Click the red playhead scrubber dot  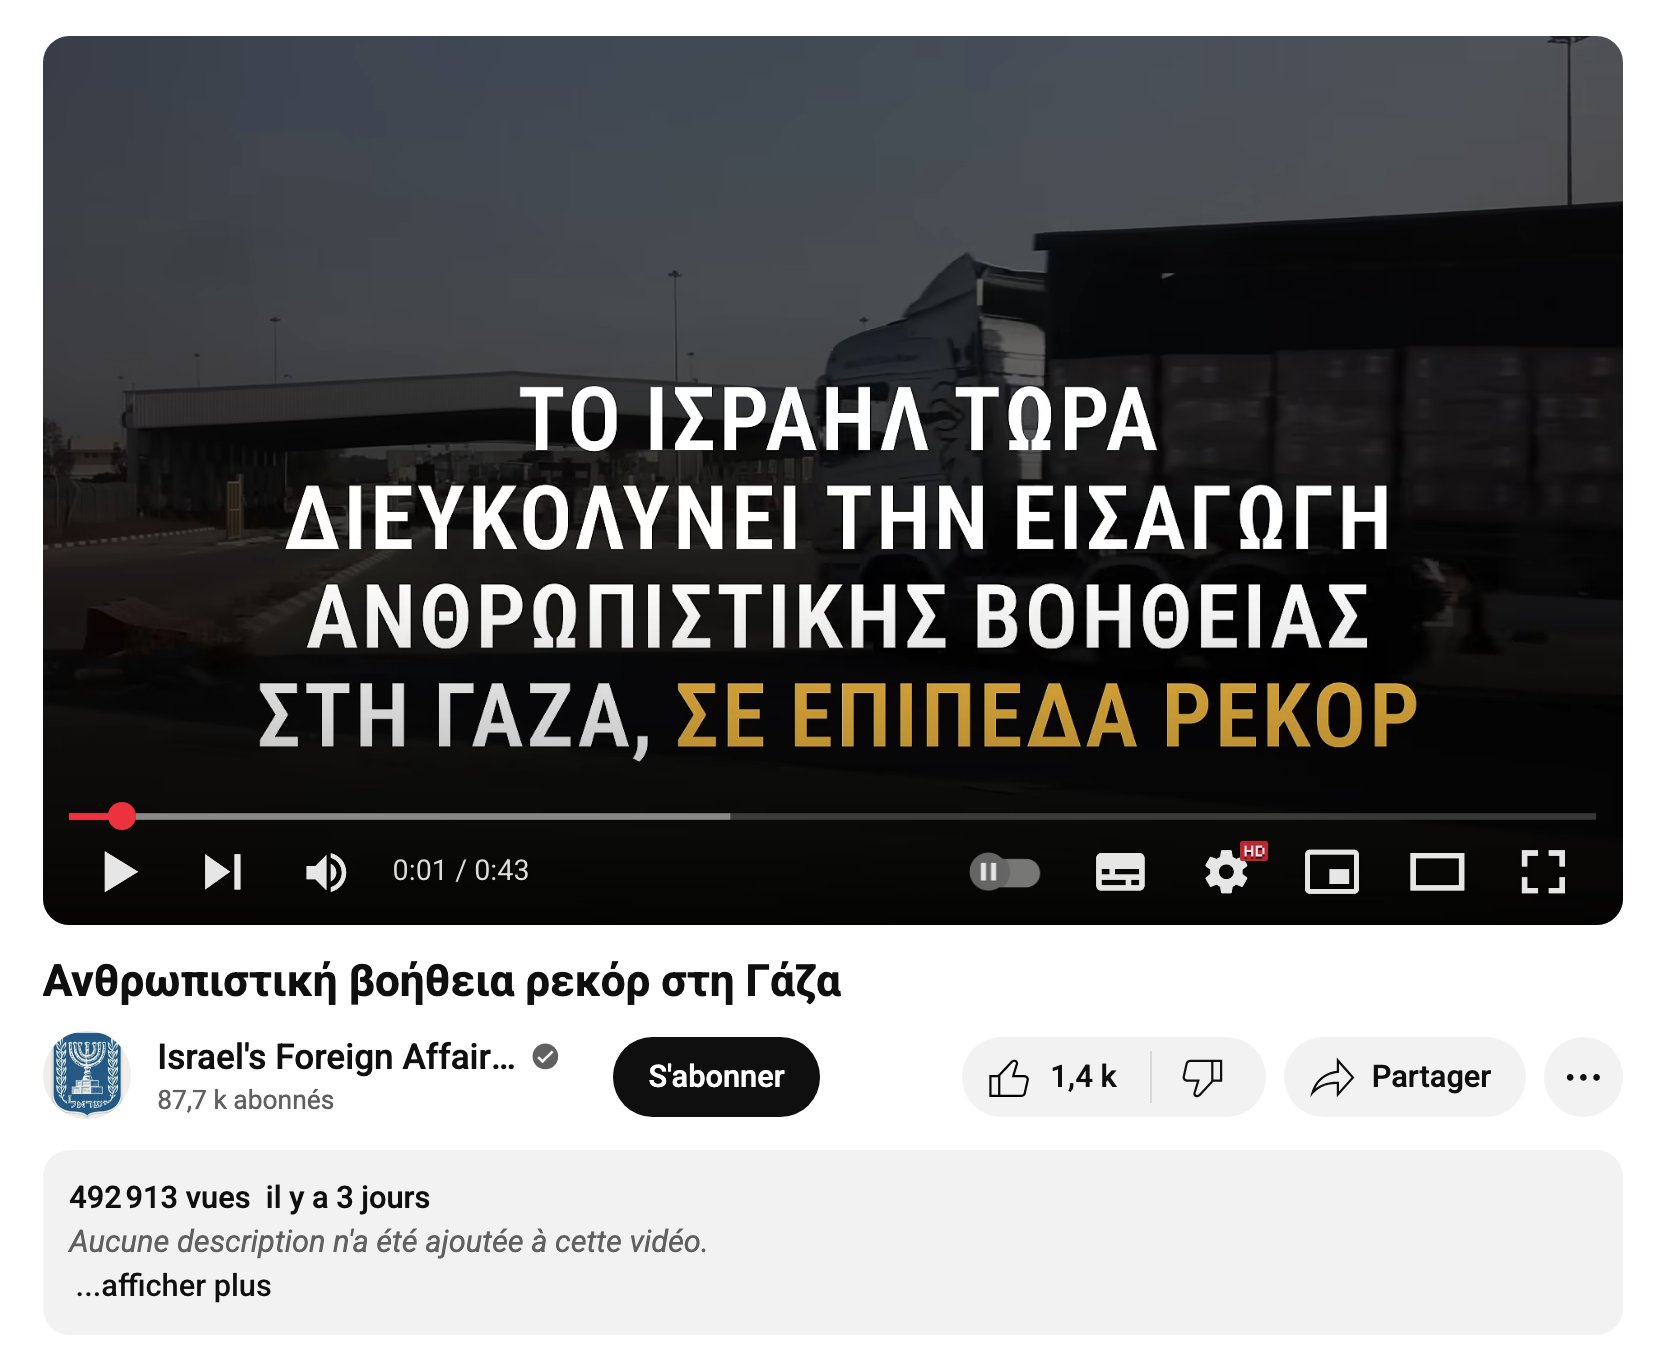(122, 817)
